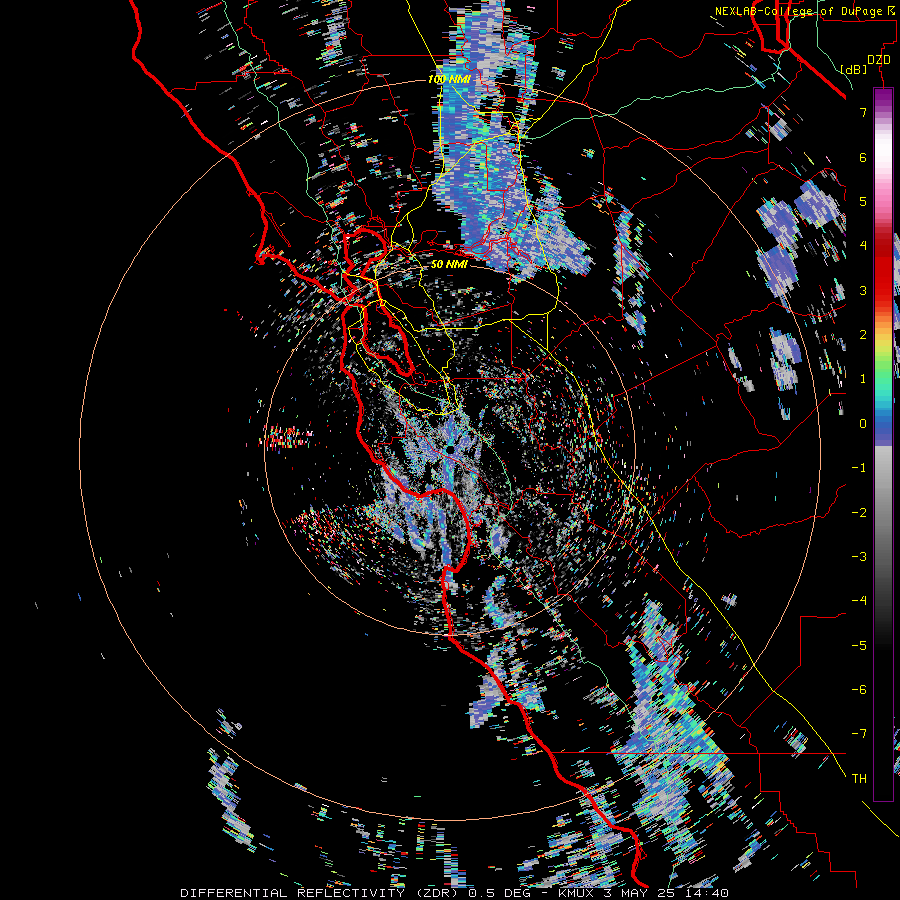The width and height of the screenshot is (900, 900).
Task: Click the purple top end of the color bar
Action: pos(883,98)
